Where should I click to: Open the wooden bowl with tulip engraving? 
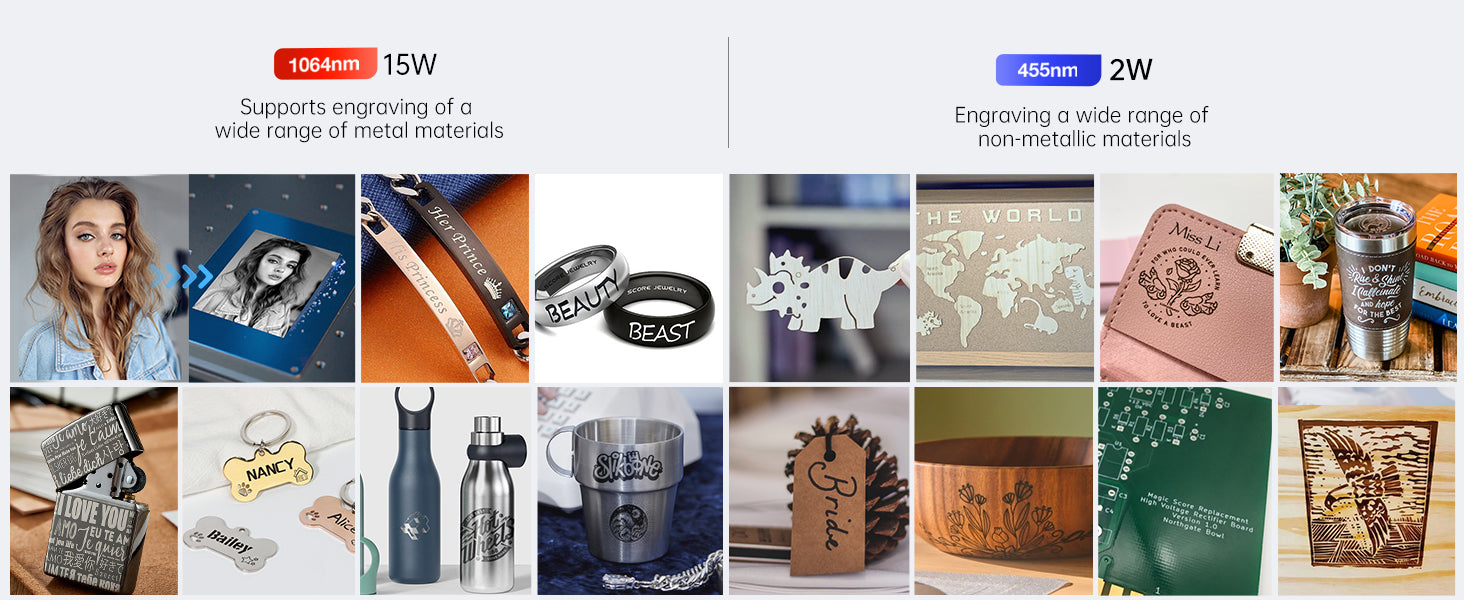coord(1005,491)
